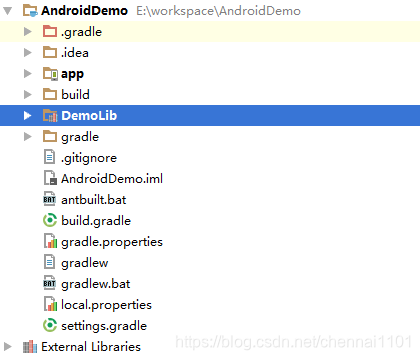Expand the app module arrow
Viewport: 420px width, 360px height.
tap(28, 74)
